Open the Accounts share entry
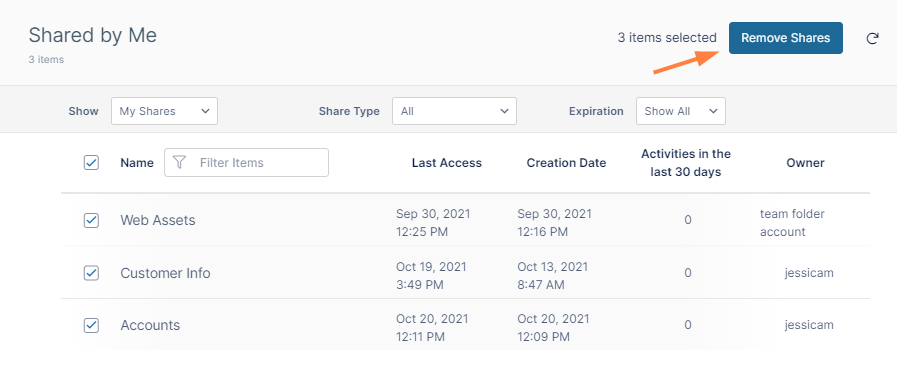The width and height of the screenshot is (897, 371). pyautogui.click(x=150, y=325)
